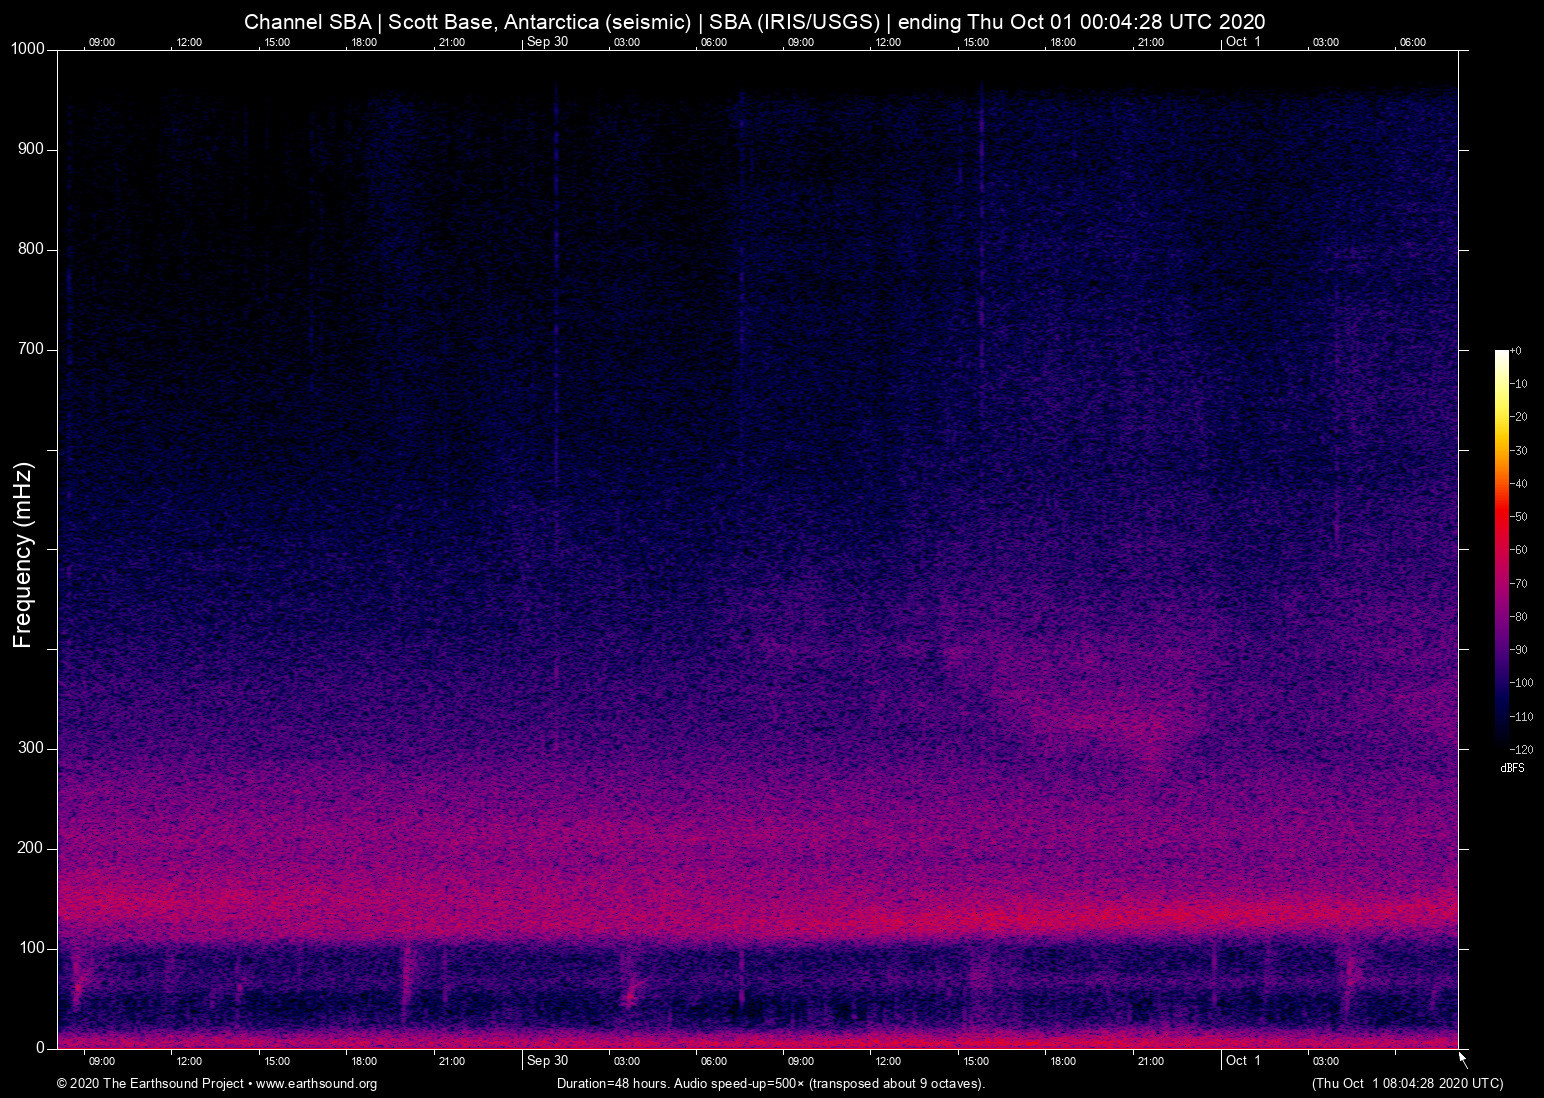This screenshot has width=1544, height=1098.
Task: Click the Earthsound Project copyright notice
Action: [148, 1084]
